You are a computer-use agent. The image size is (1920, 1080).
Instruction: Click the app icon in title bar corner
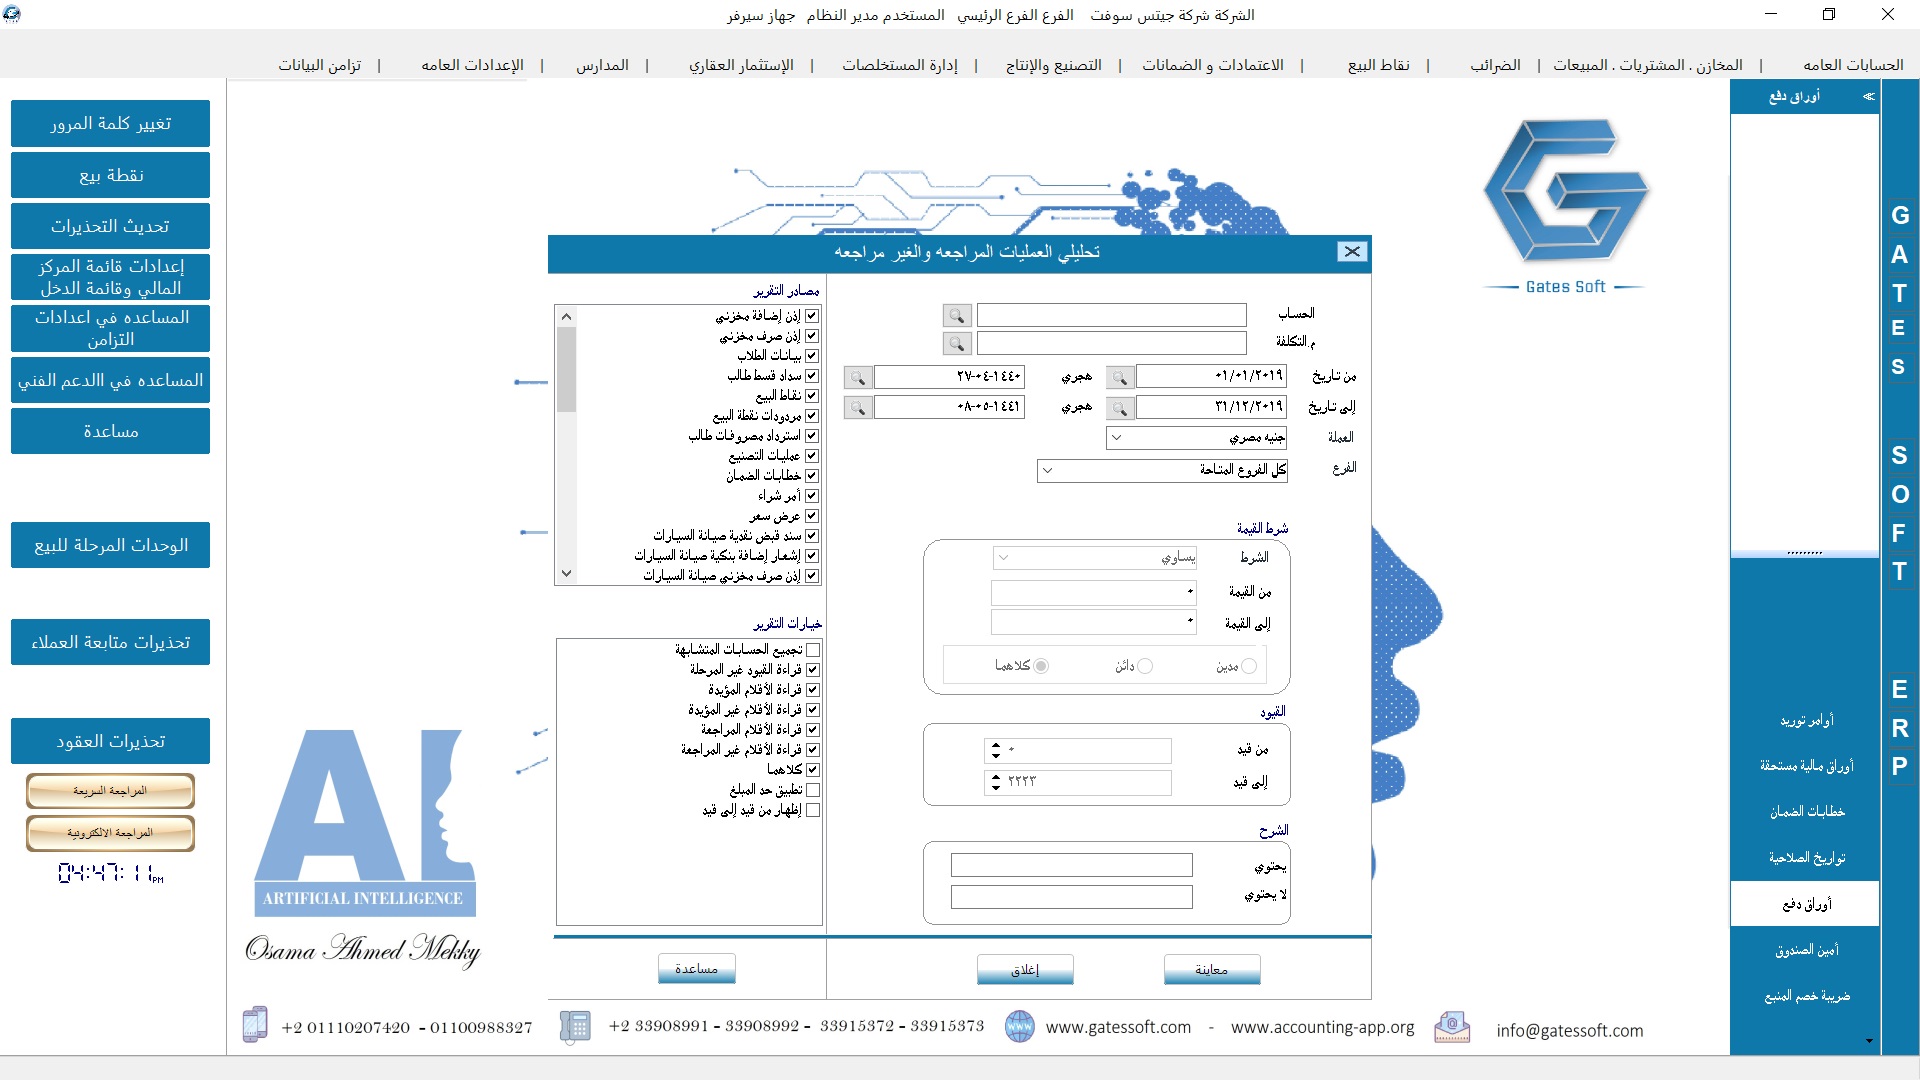click(x=12, y=14)
